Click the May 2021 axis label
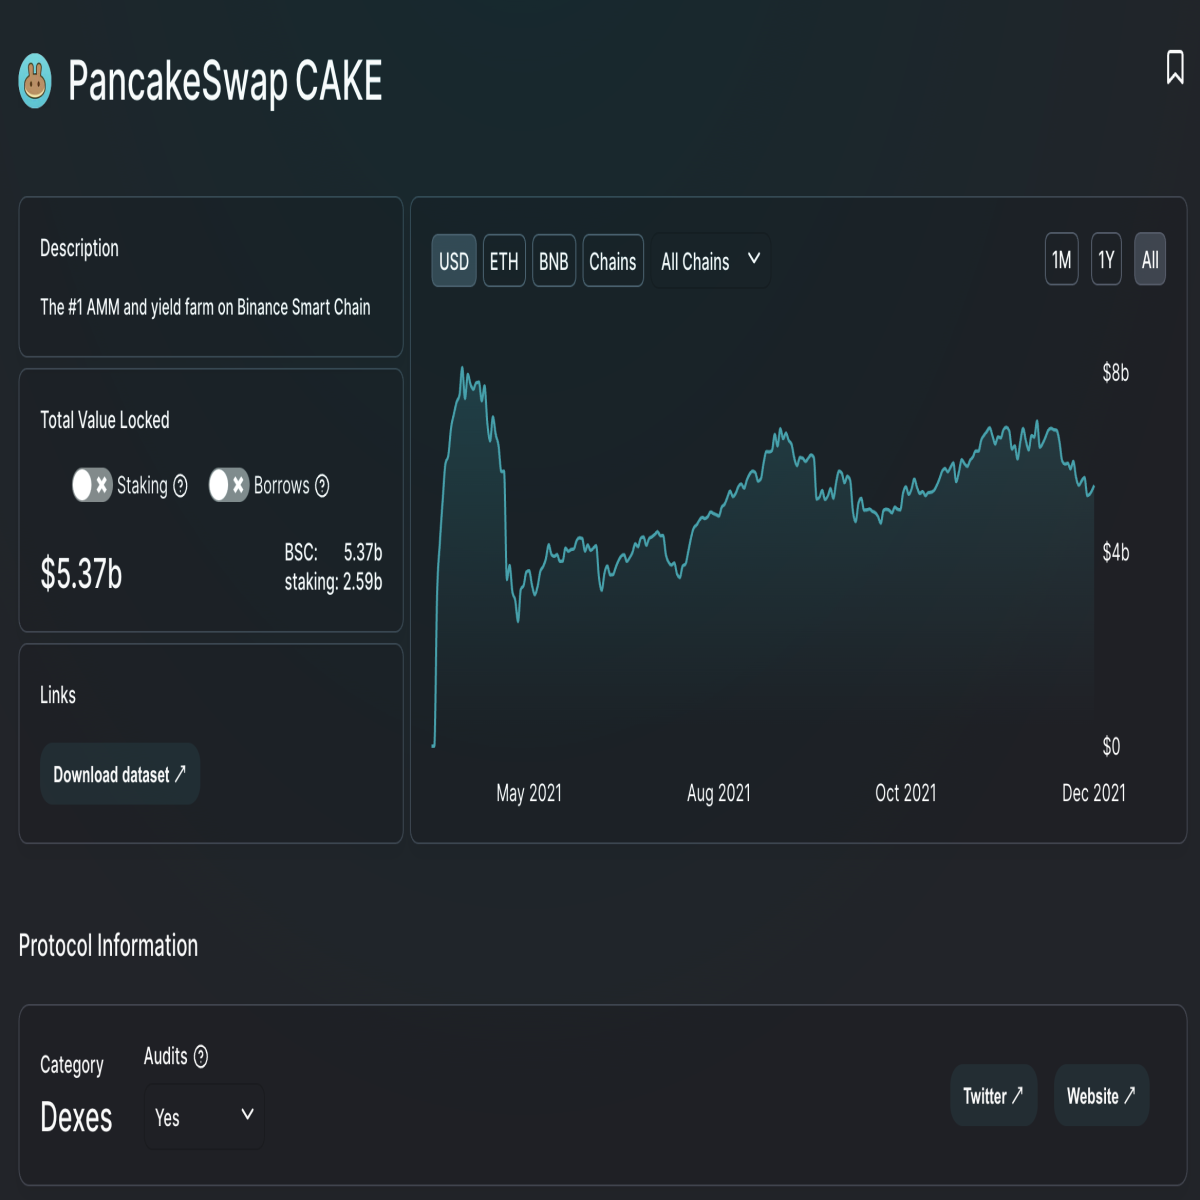The width and height of the screenshot is (1200, 1200). tap(529, 793)
